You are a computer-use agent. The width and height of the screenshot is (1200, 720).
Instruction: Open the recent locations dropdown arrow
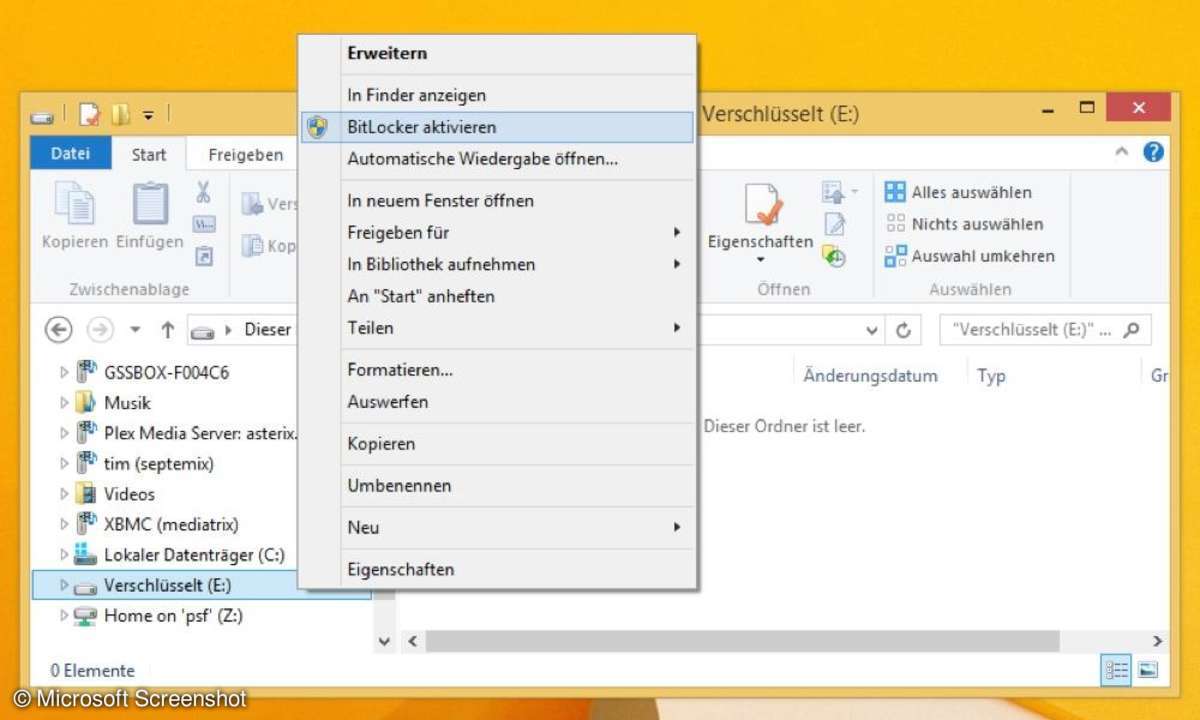pyautogui.click(x=136, y=330)
